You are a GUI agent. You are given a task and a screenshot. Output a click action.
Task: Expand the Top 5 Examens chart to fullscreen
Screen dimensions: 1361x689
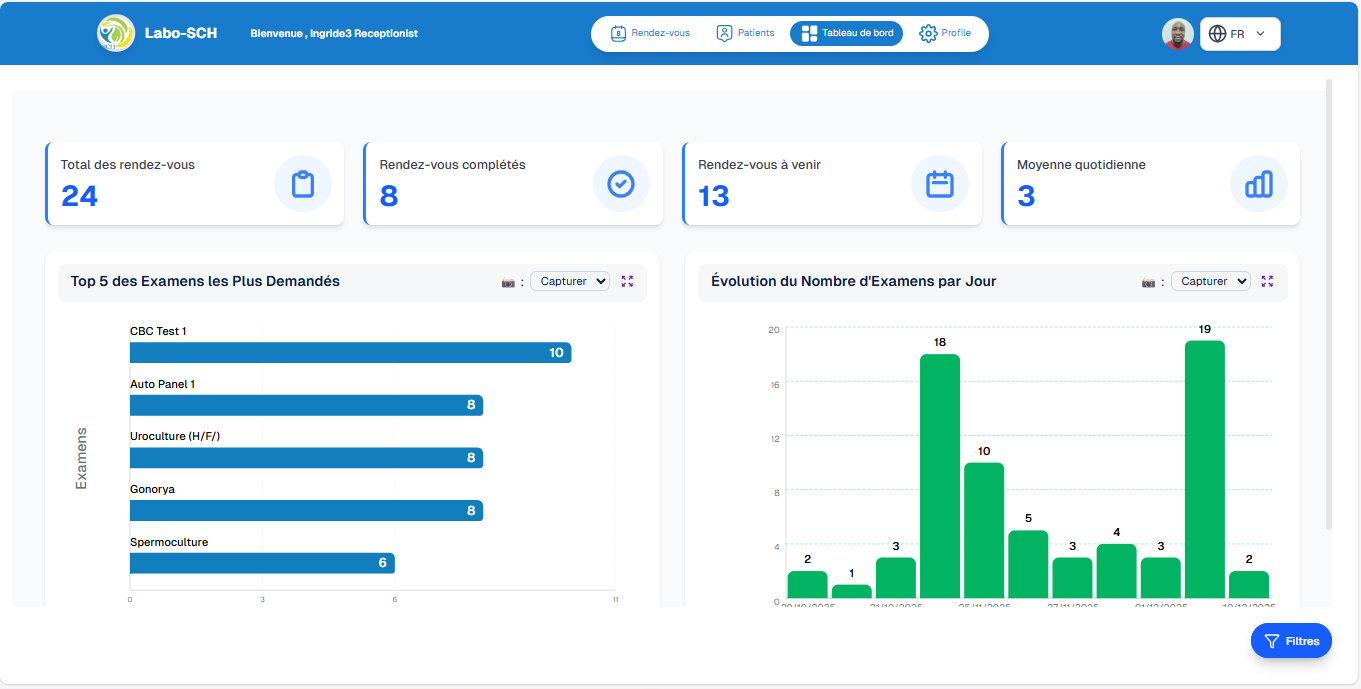click(627, 281)
